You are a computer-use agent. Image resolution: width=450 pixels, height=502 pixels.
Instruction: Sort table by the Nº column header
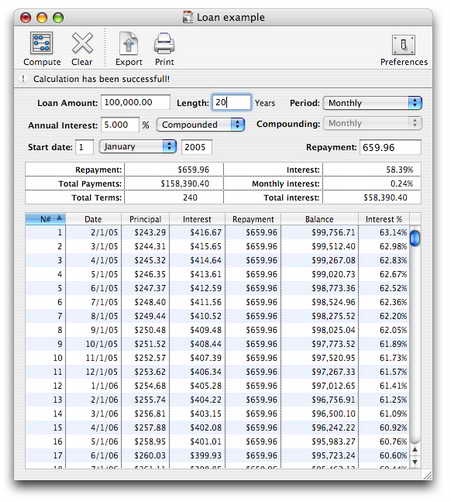(45, 219)
